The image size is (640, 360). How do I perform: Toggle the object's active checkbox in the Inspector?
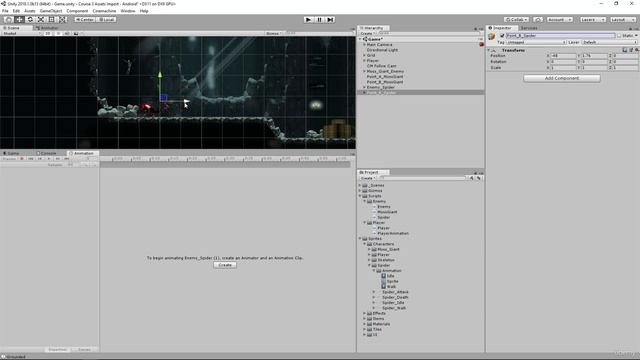pos(502,36)
